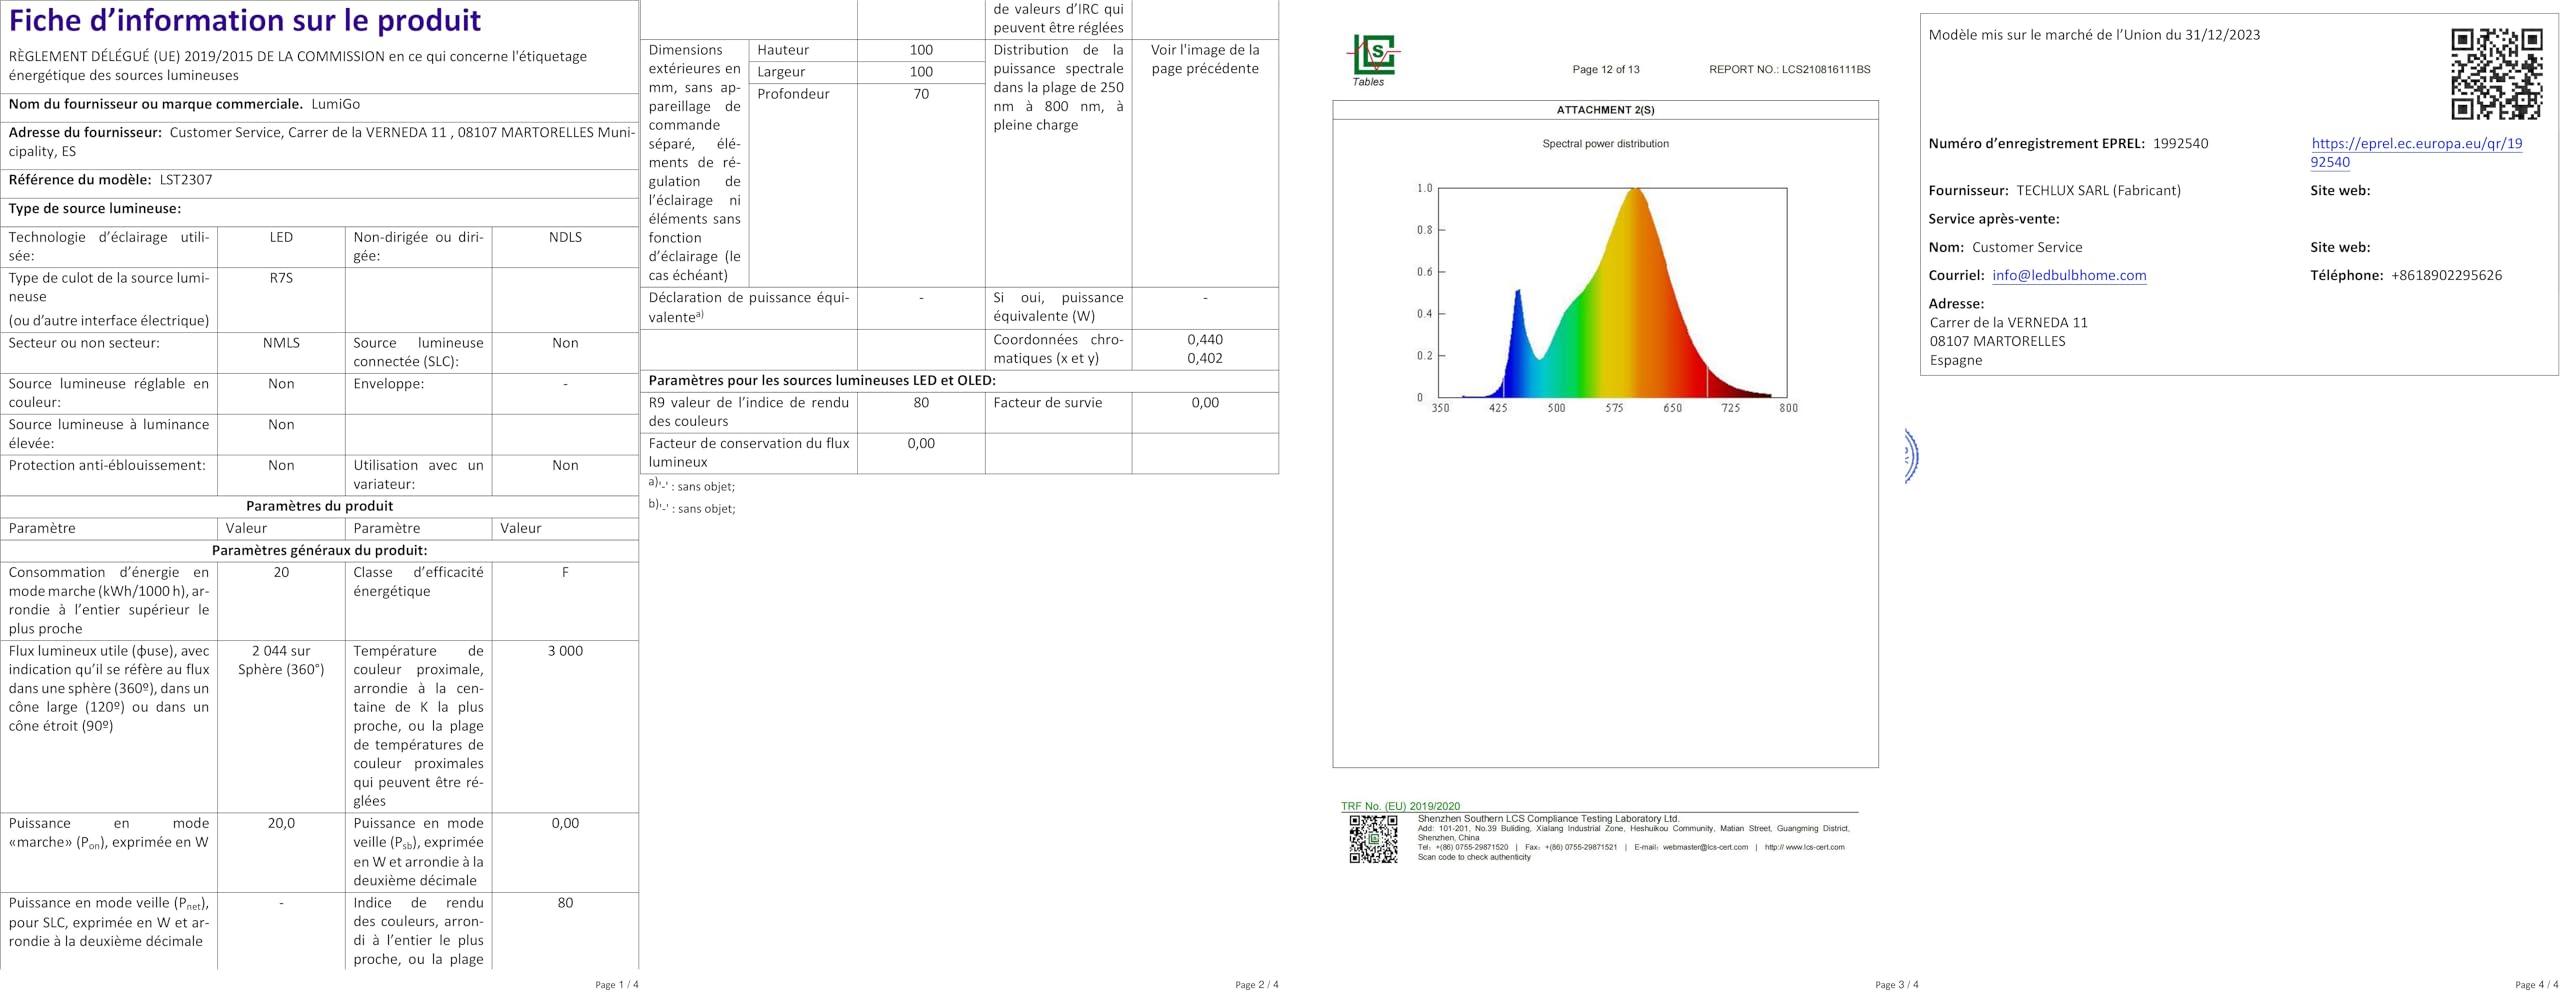Click the info@ledbulbhome.com email link
The width and height of the screenshot is (2560, 1001).
[x=2068, y=276]
